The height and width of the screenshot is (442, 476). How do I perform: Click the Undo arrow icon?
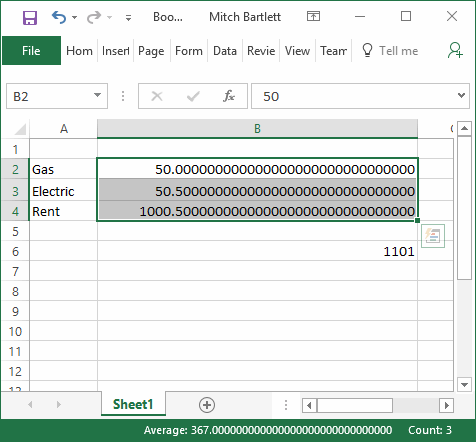pyautogui.click(x=59, y=17)
